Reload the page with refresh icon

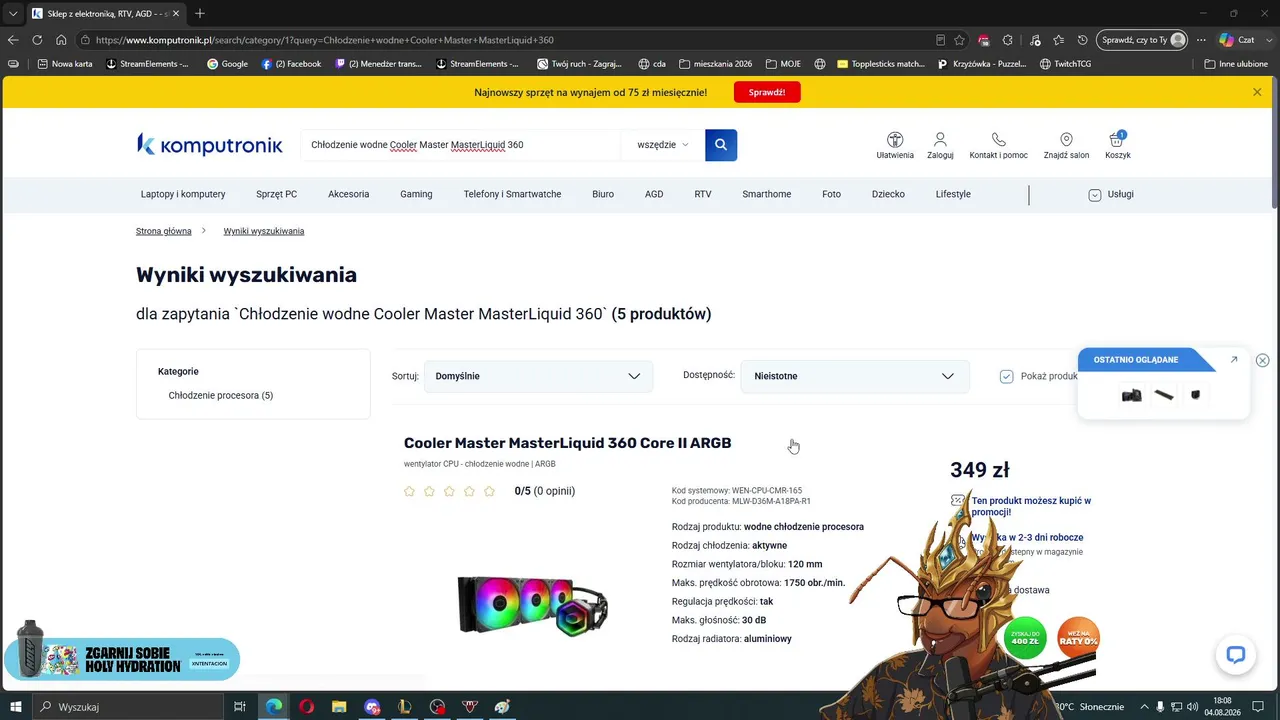pyautogui.click(x=37, y=40)
